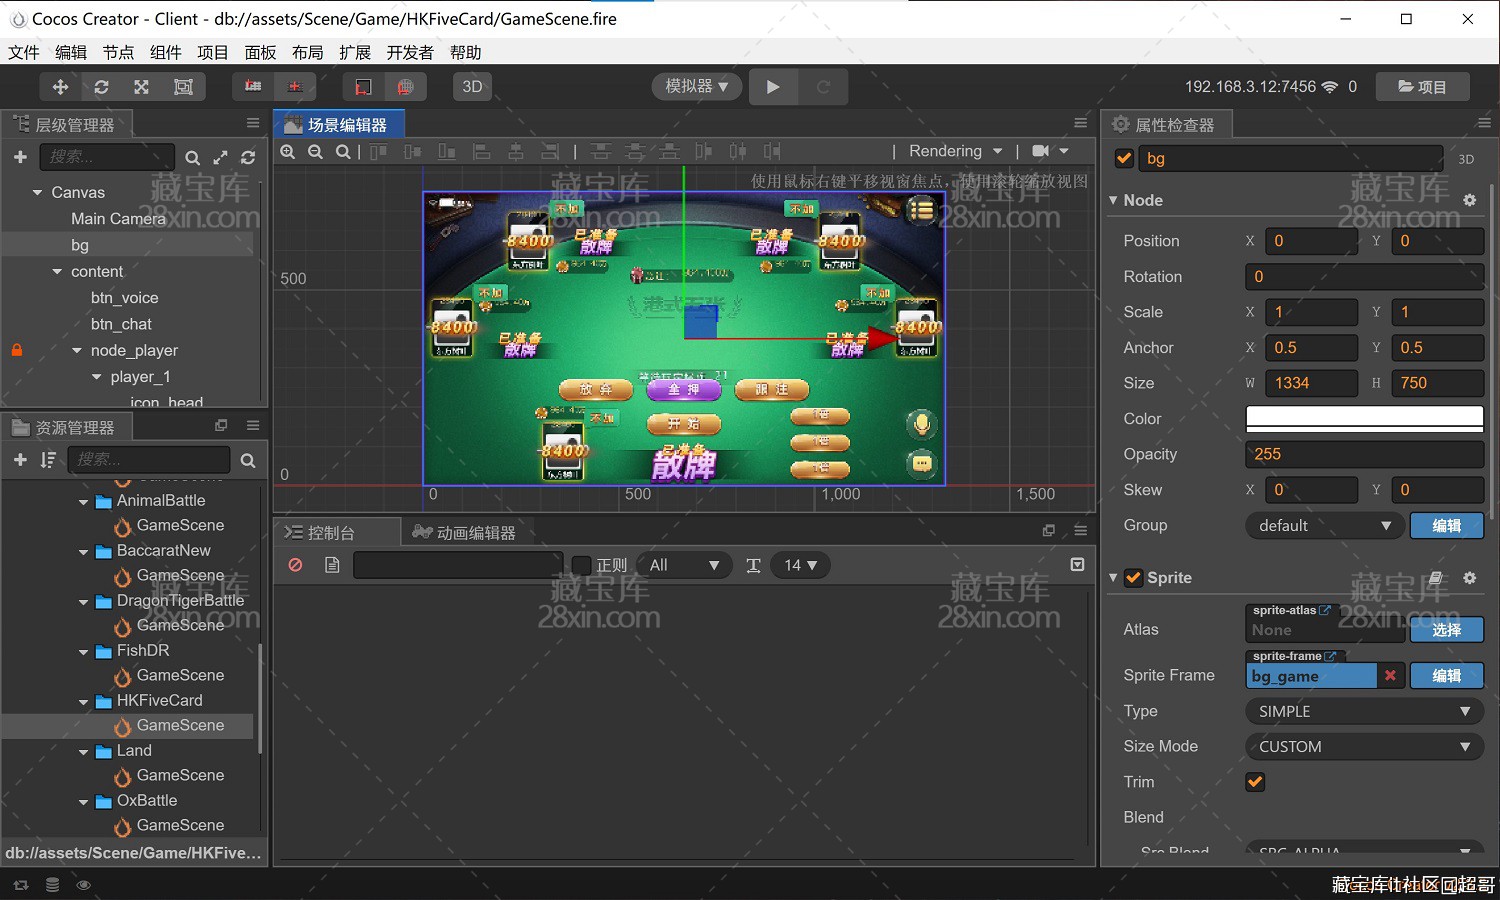
Task: Open the Node section gear settings
Action: tap(1469, 200)
